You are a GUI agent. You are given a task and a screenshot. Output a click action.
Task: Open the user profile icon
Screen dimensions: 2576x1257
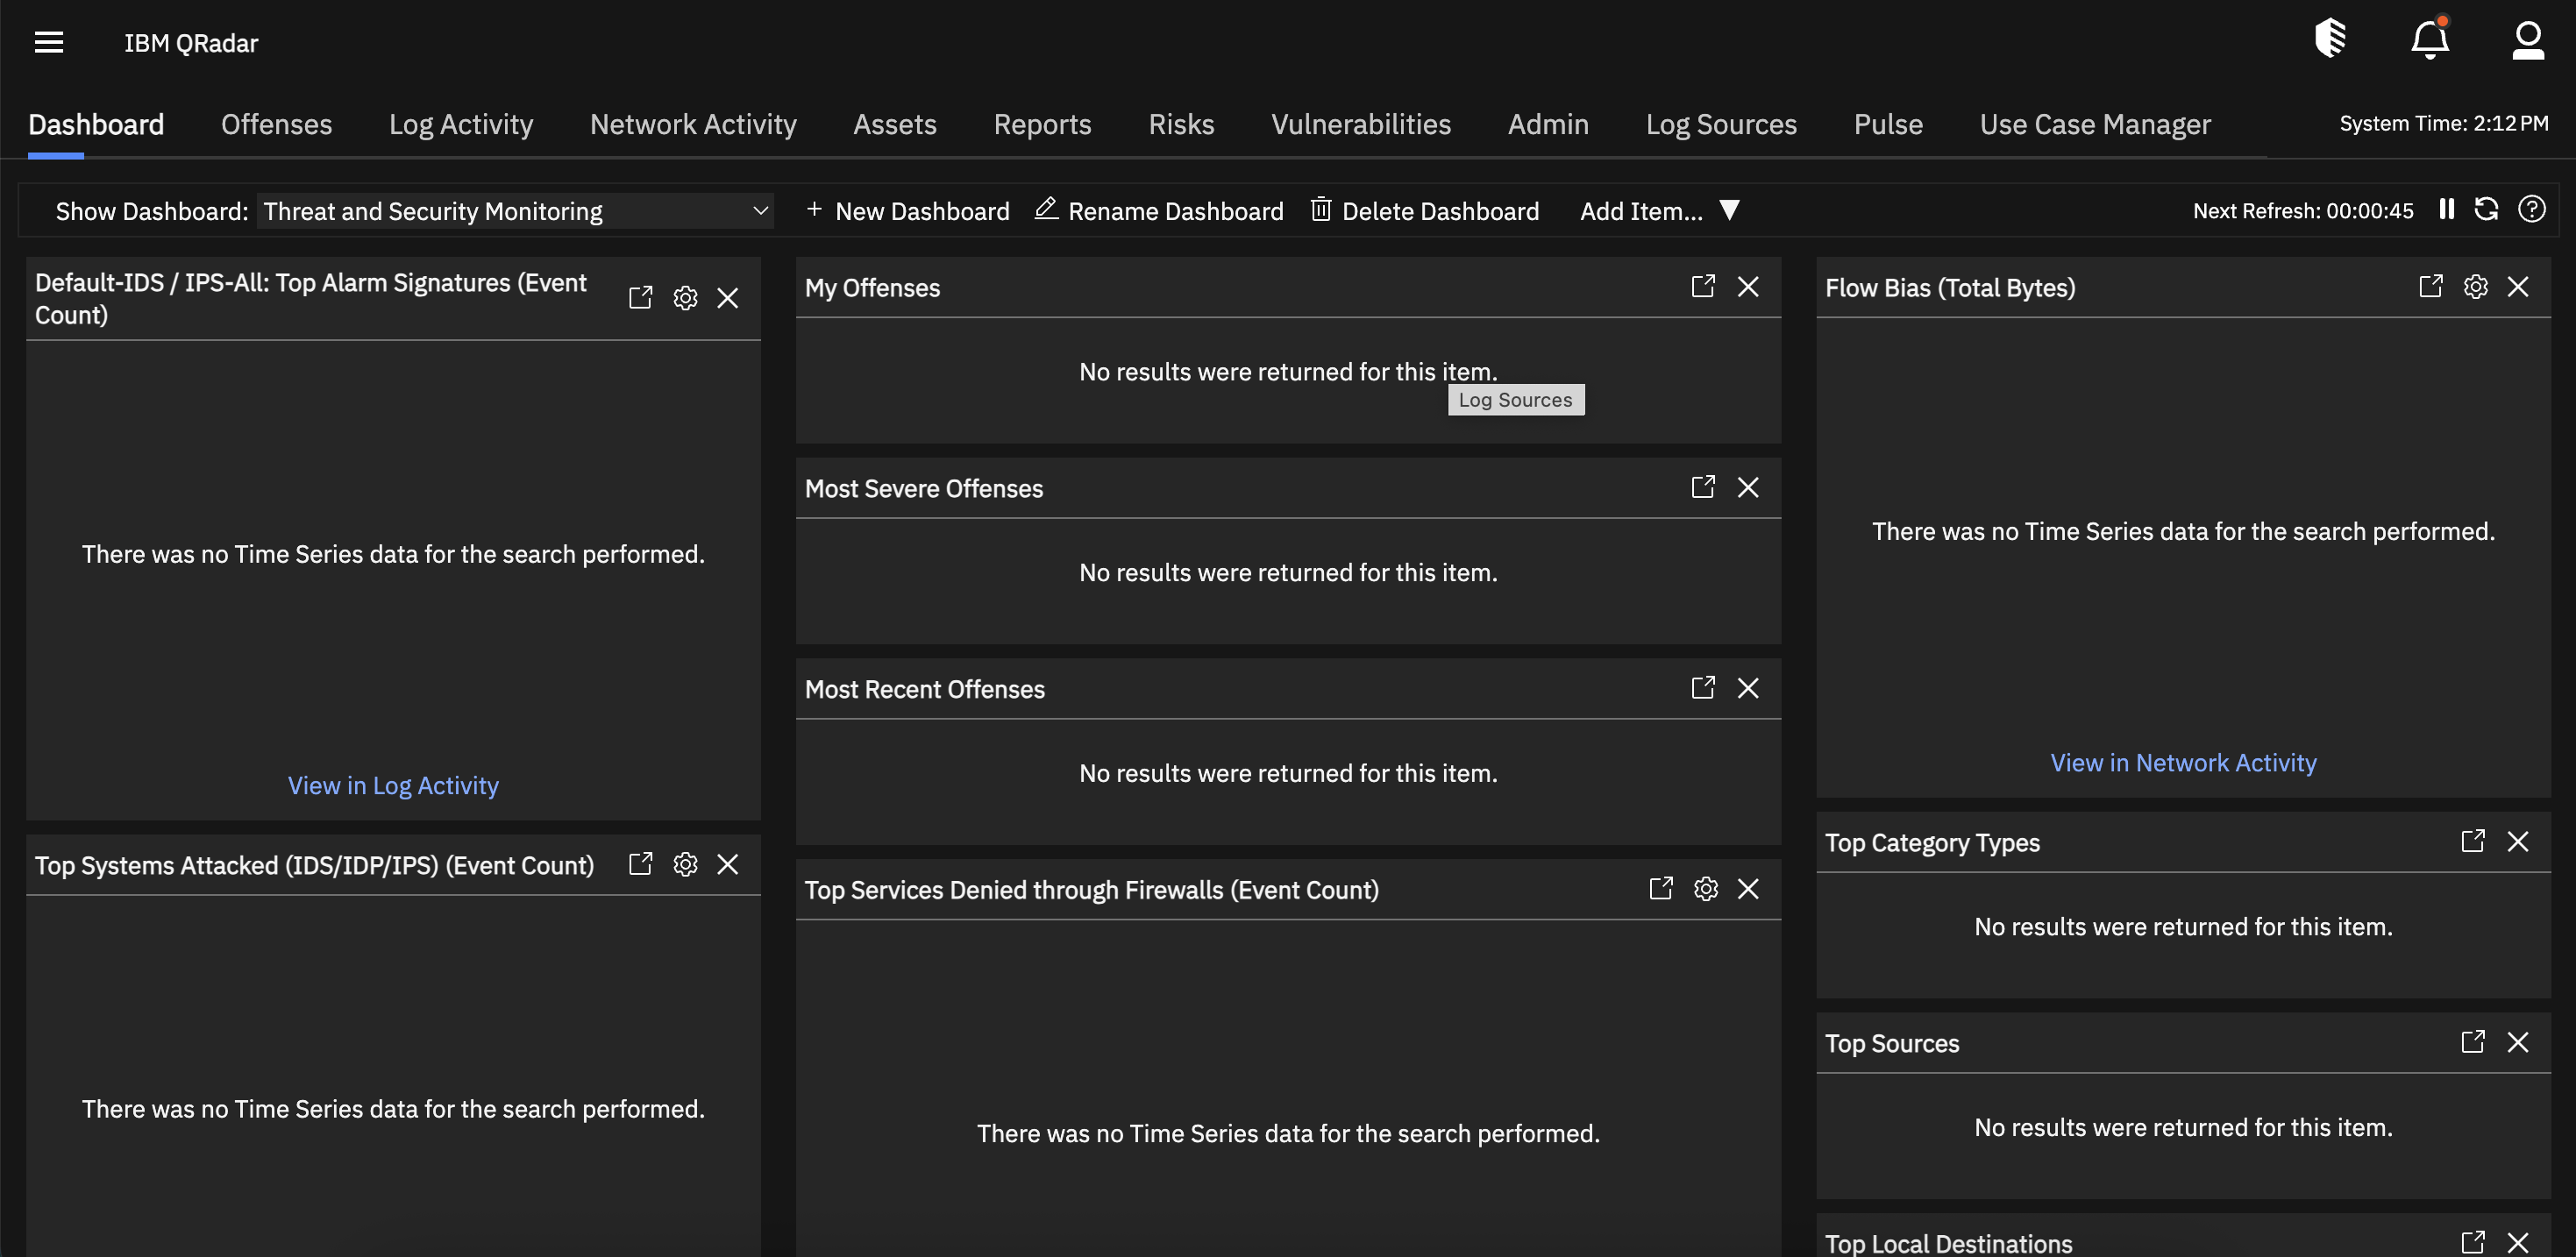tap(2527, 40)
